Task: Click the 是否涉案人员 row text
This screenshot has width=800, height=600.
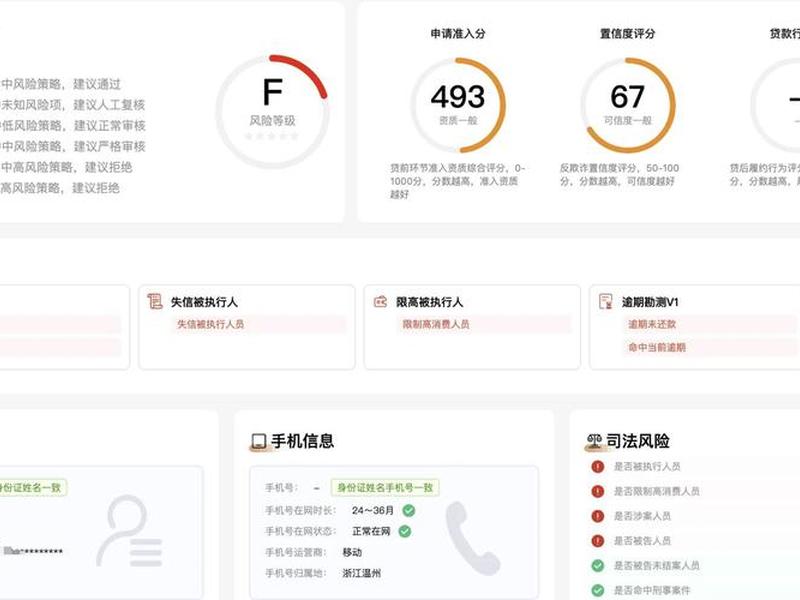Action: (642, 516)
